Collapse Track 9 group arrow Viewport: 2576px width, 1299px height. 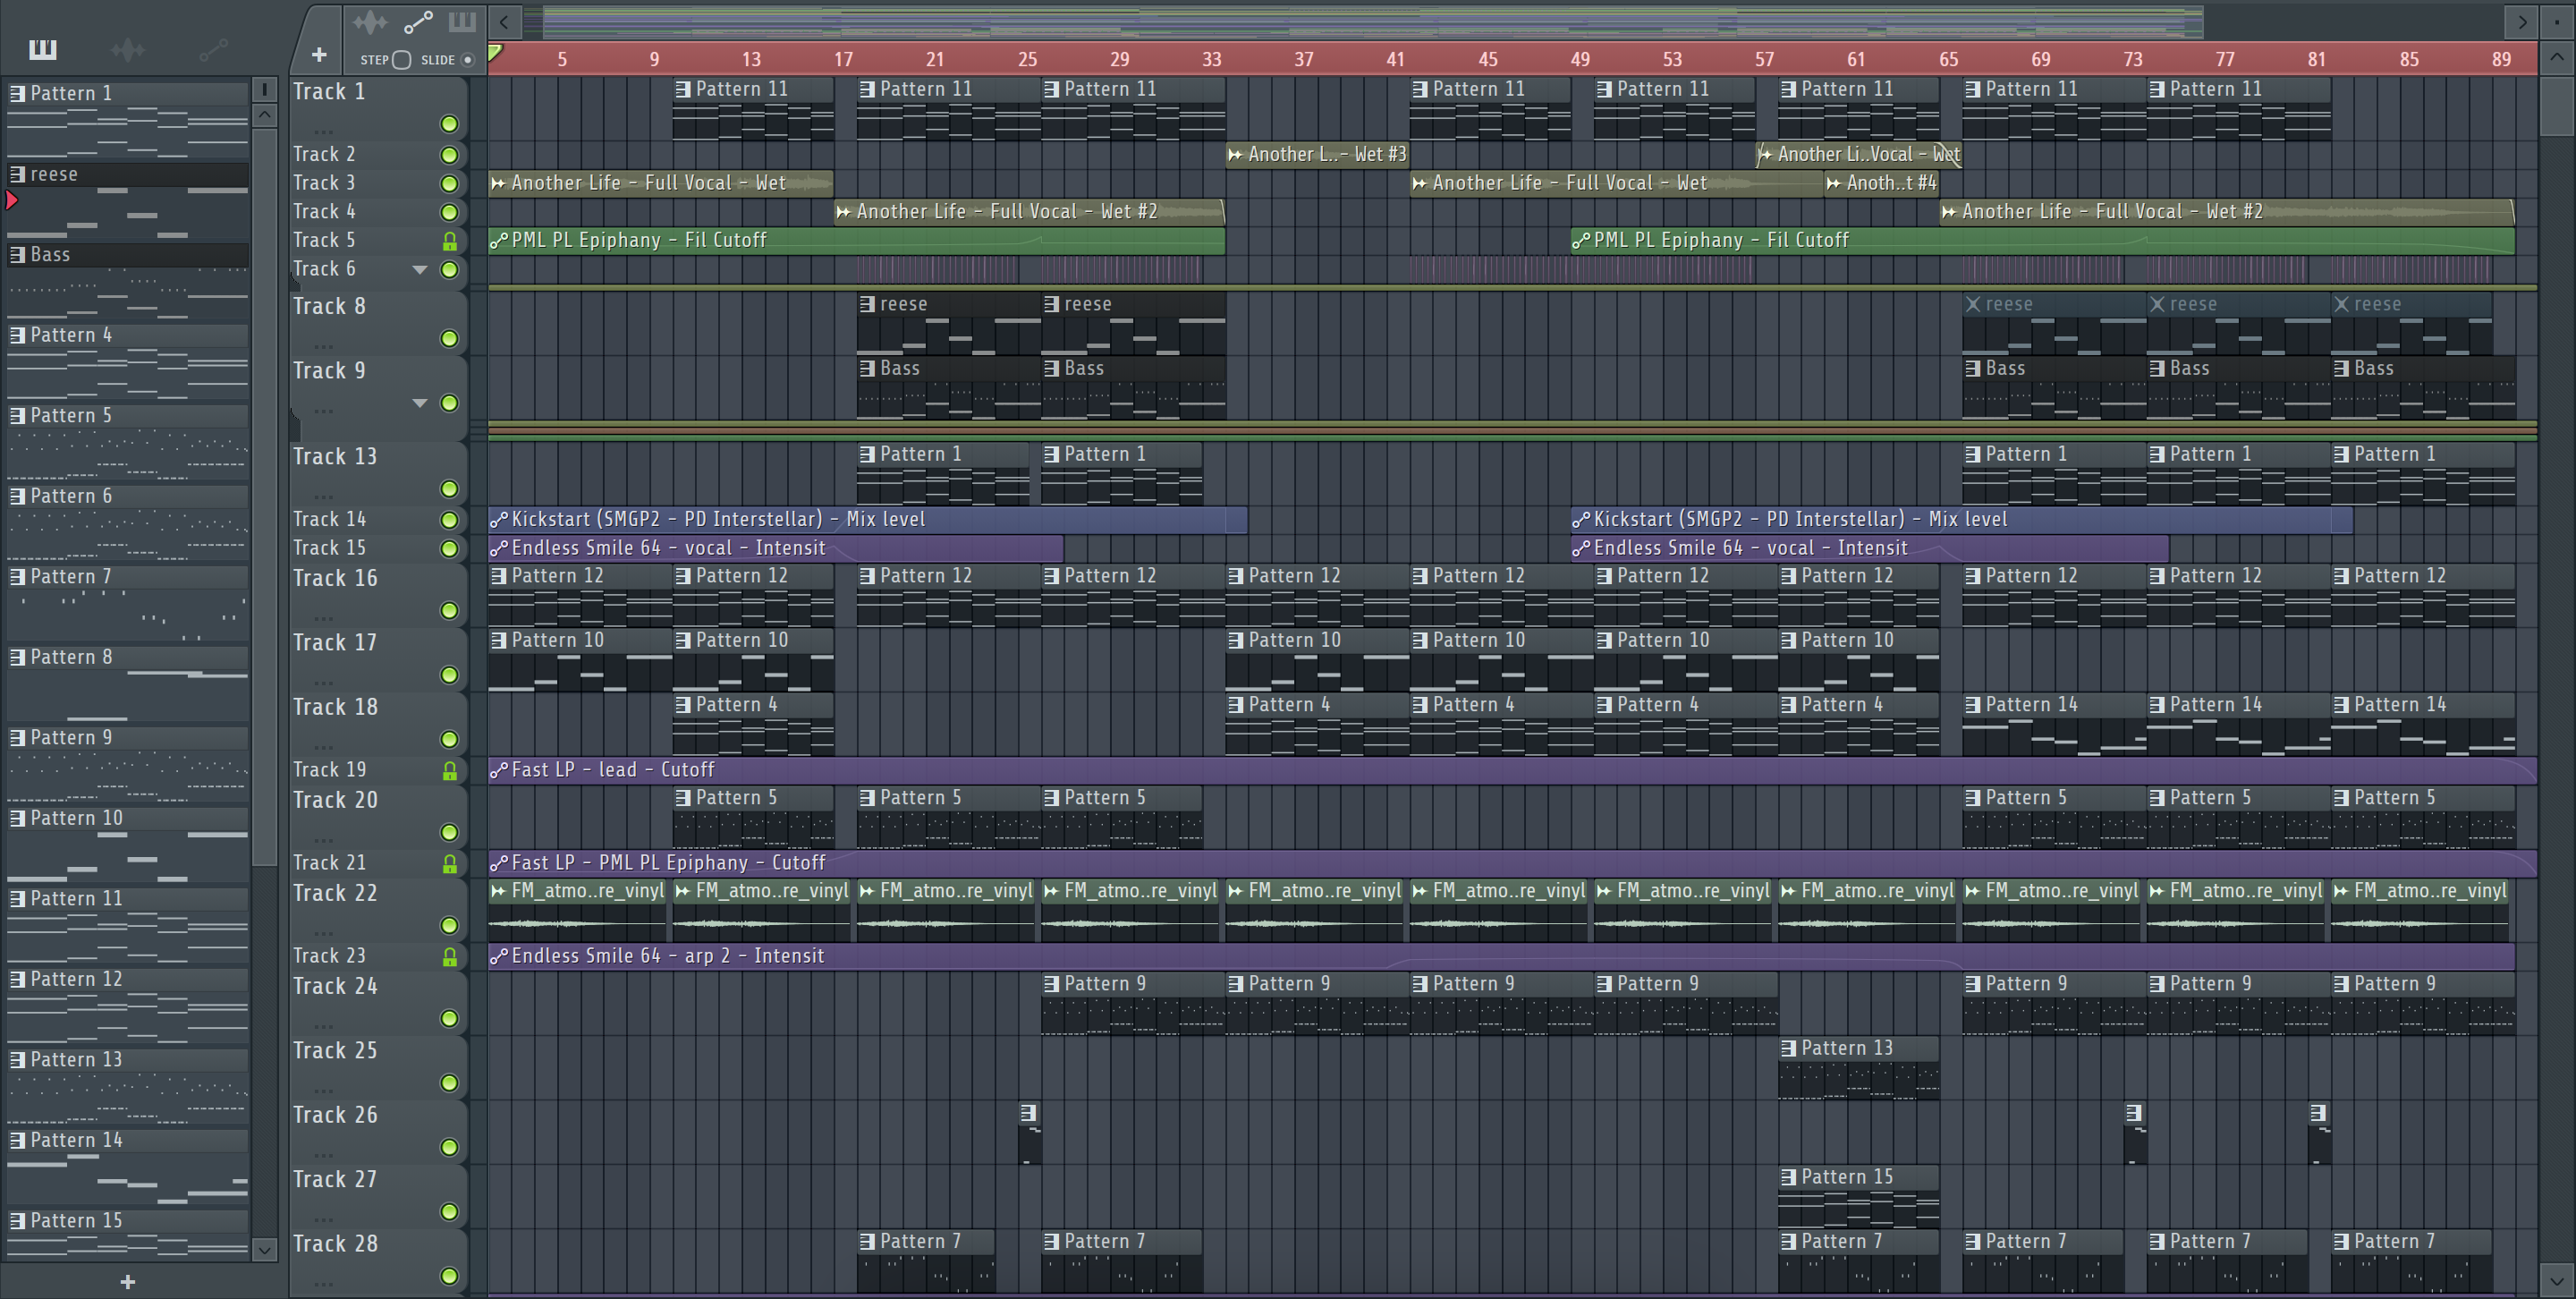(420, 403)
